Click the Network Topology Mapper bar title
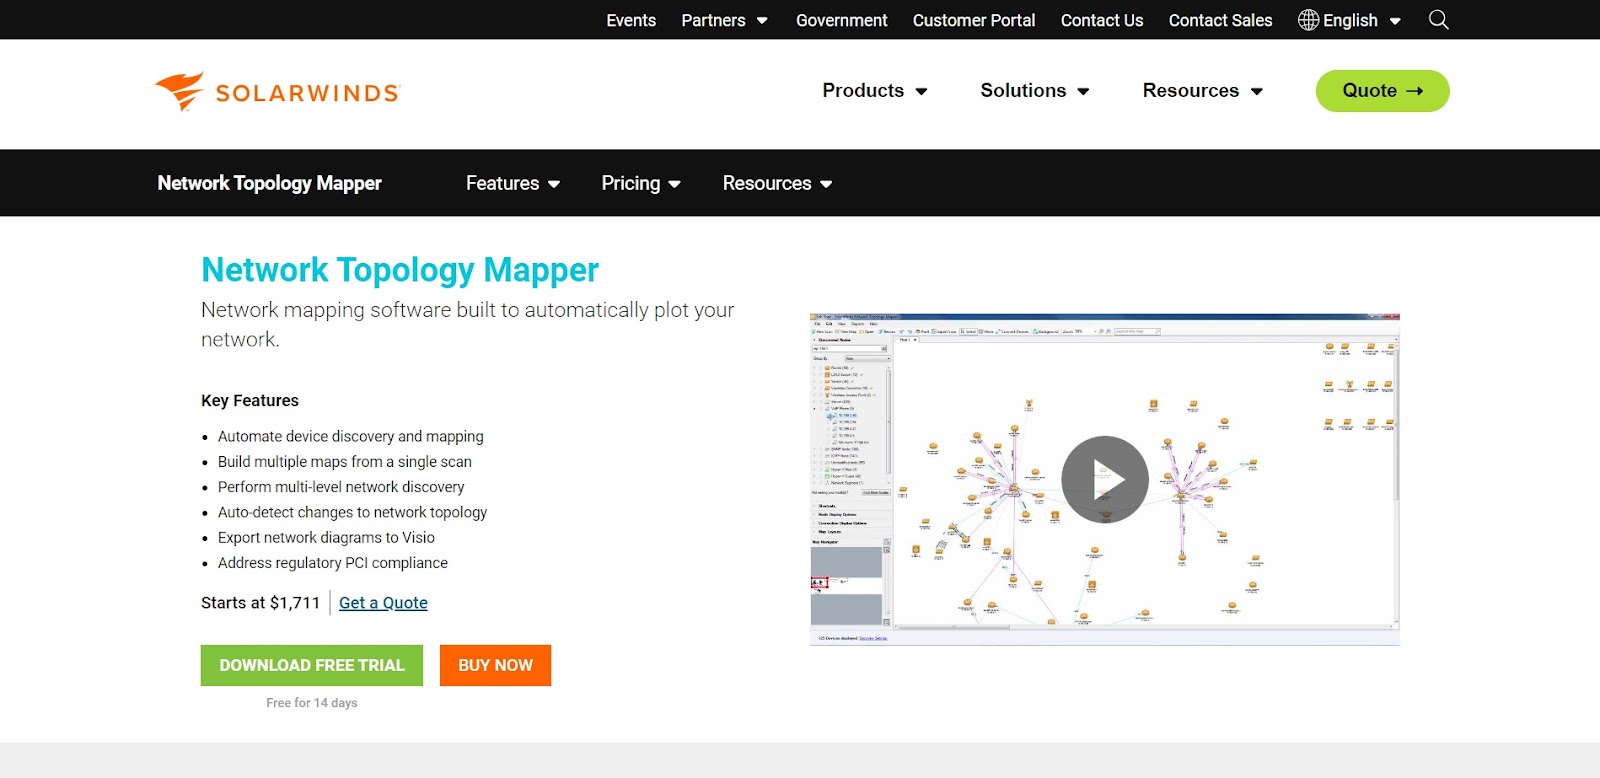Image resolution: width=1600 pixels, height=778 pixels. 269,183
